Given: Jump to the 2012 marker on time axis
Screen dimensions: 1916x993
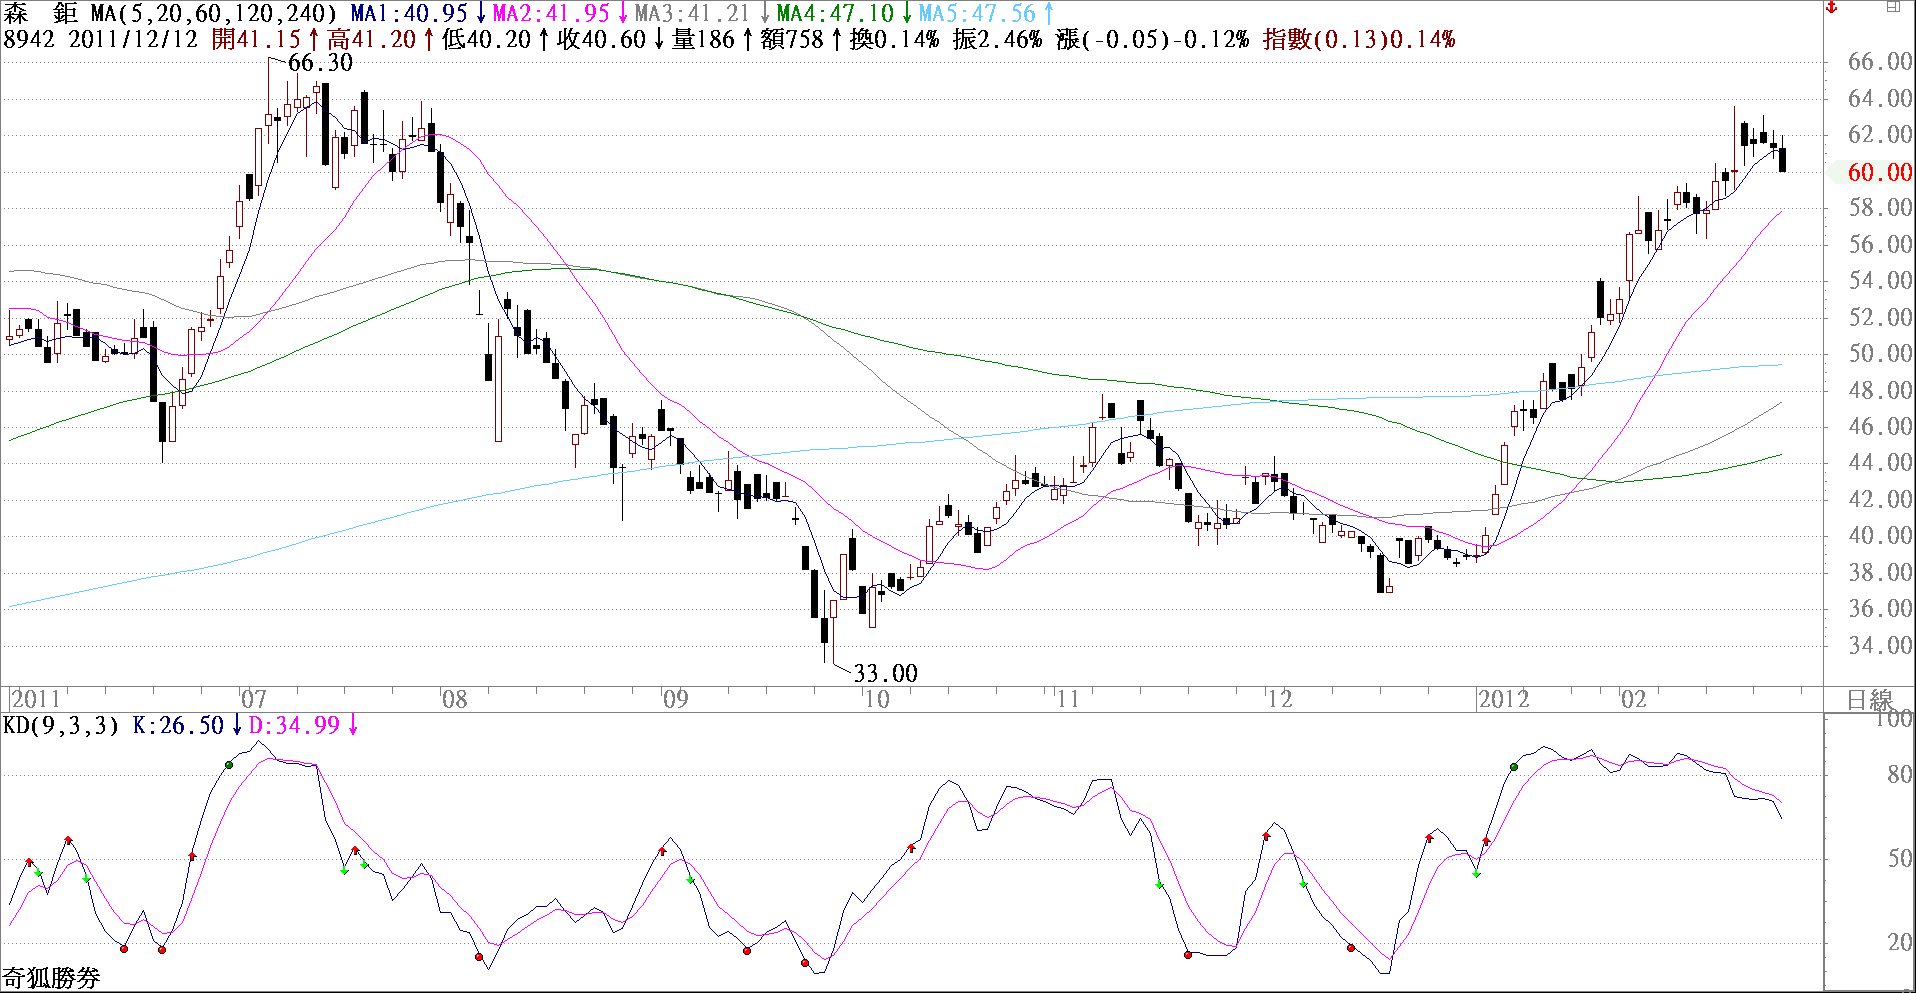Looking at the screenshot, I should pos(1504,699).
